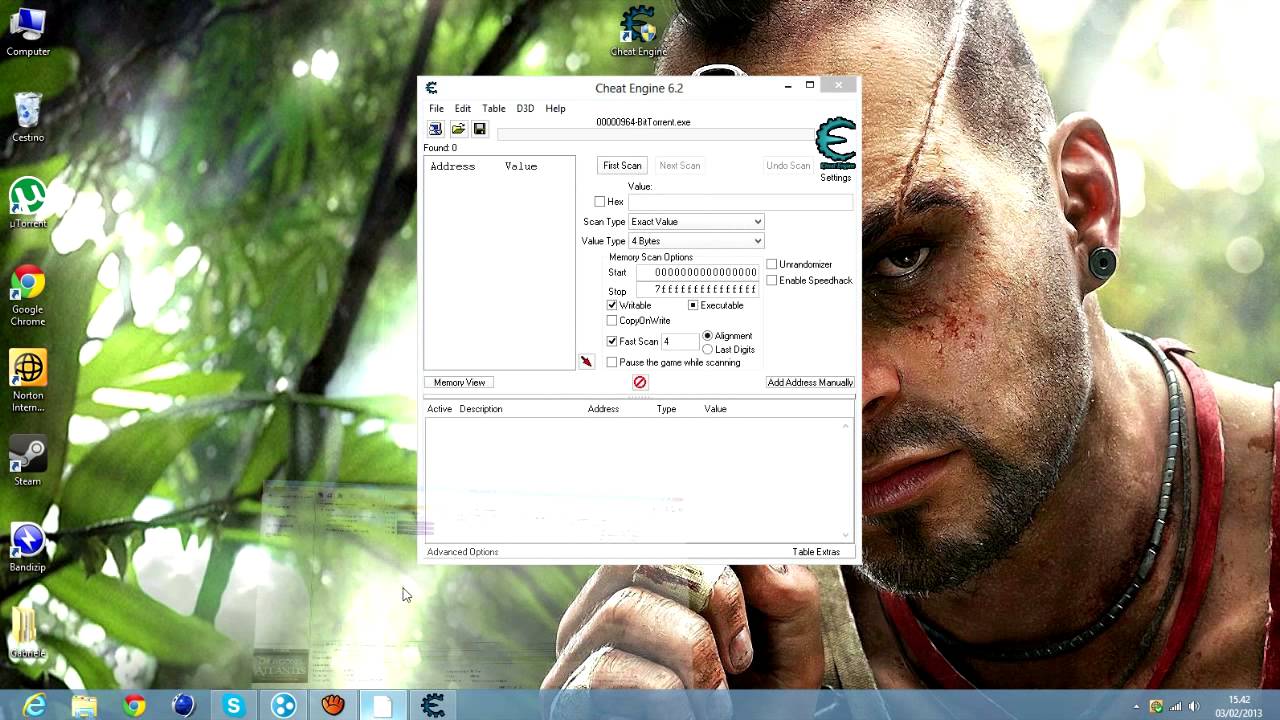The image size is (1280, 720).
Task: Open the File menu
Action: (x=437, y=108)
